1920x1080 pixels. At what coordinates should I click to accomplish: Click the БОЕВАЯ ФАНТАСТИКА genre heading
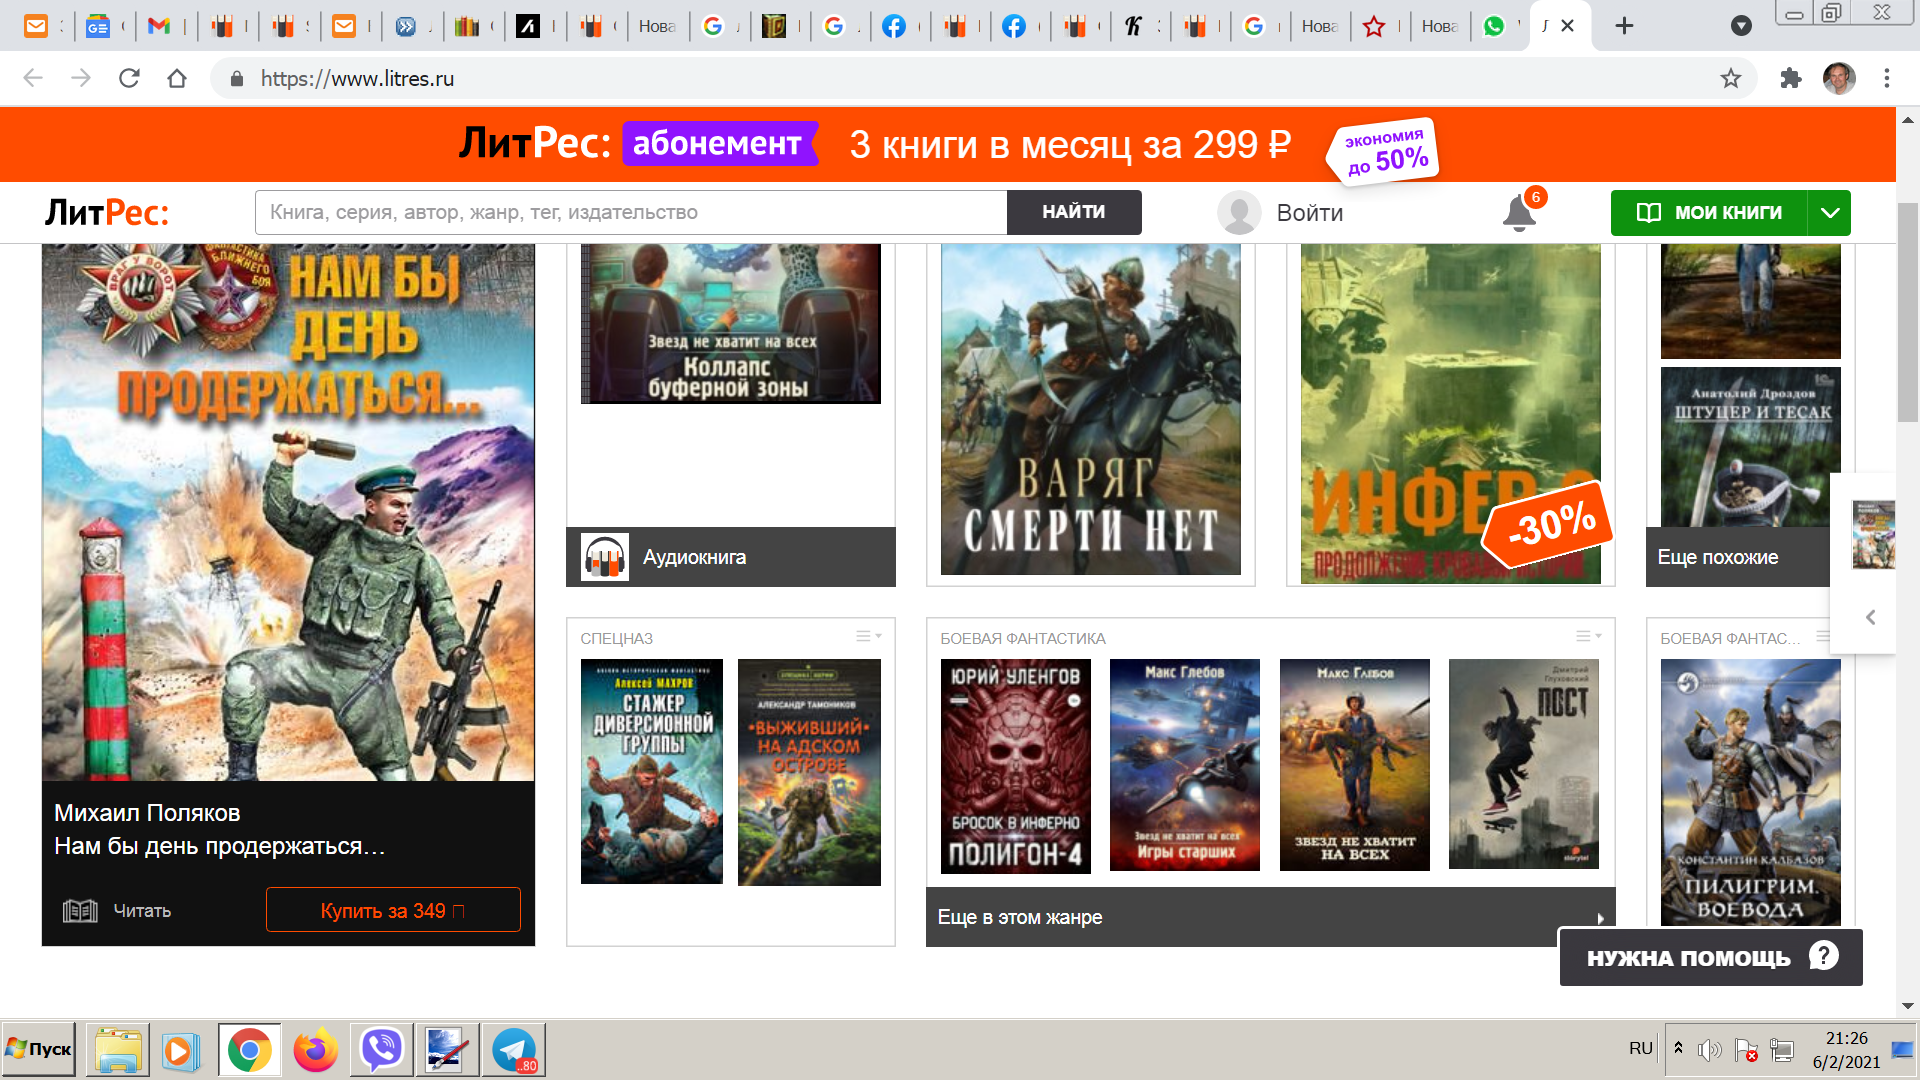click(1023, 638)
